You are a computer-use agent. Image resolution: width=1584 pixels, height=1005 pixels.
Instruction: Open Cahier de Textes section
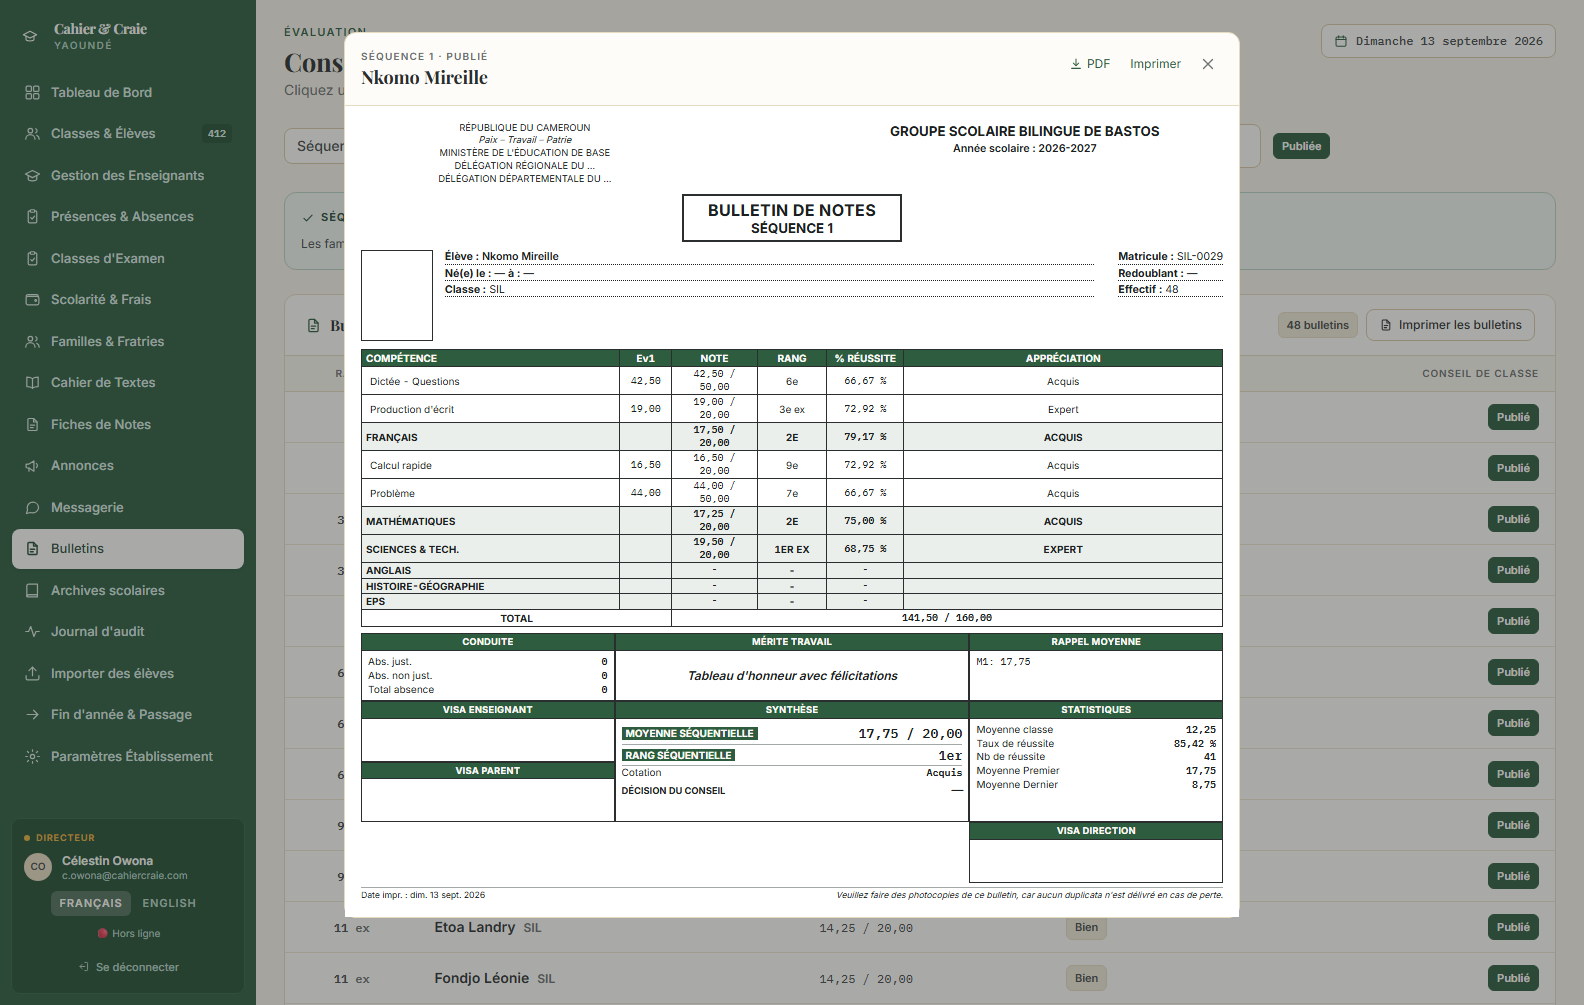click(x=128, y=382)
